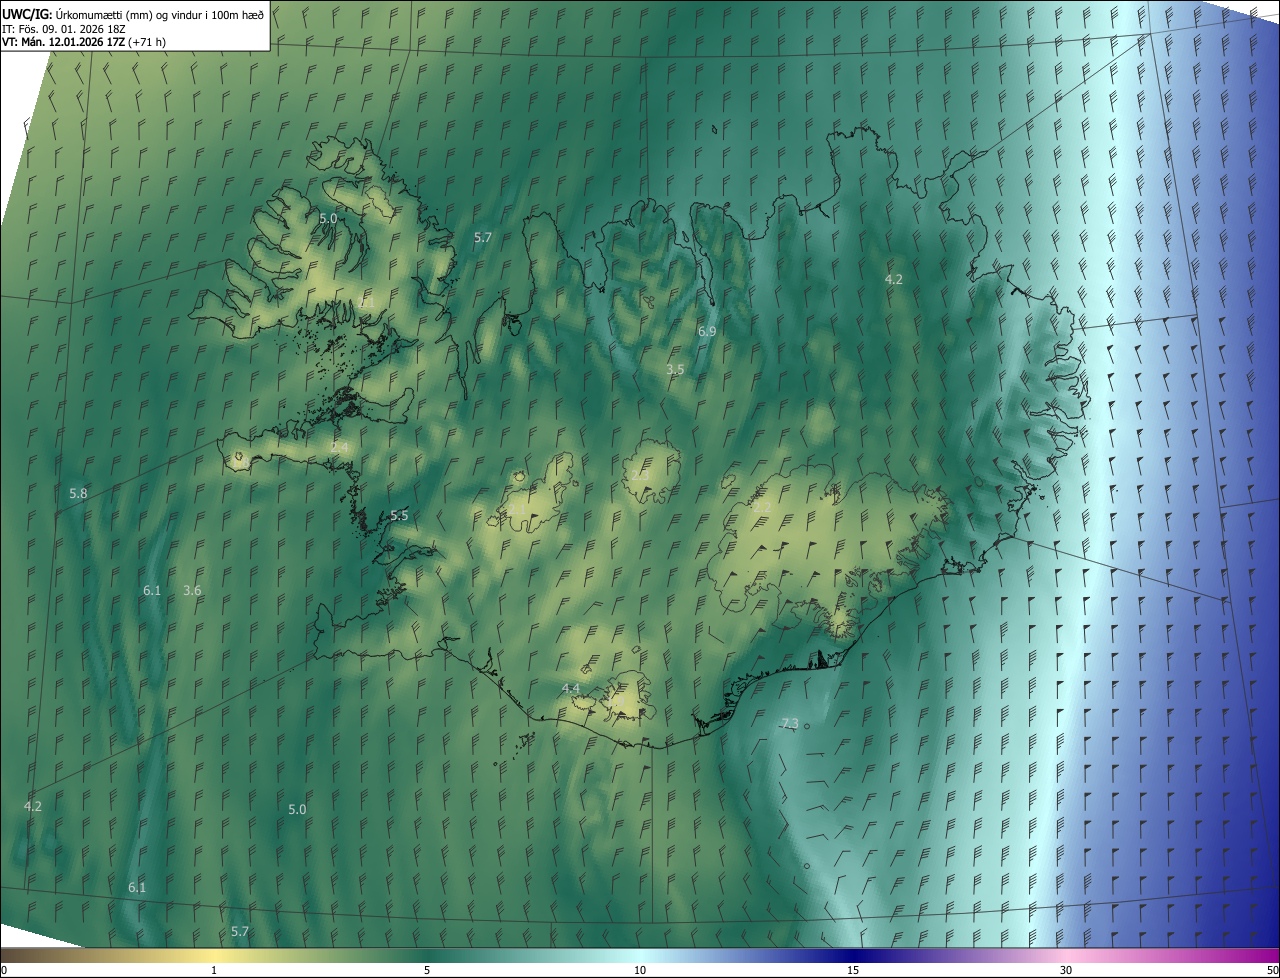The width and height of the screenshot is (1280, 978).
Task: Click the 50 tick label on the color scale
Action: pos(1272,970)
